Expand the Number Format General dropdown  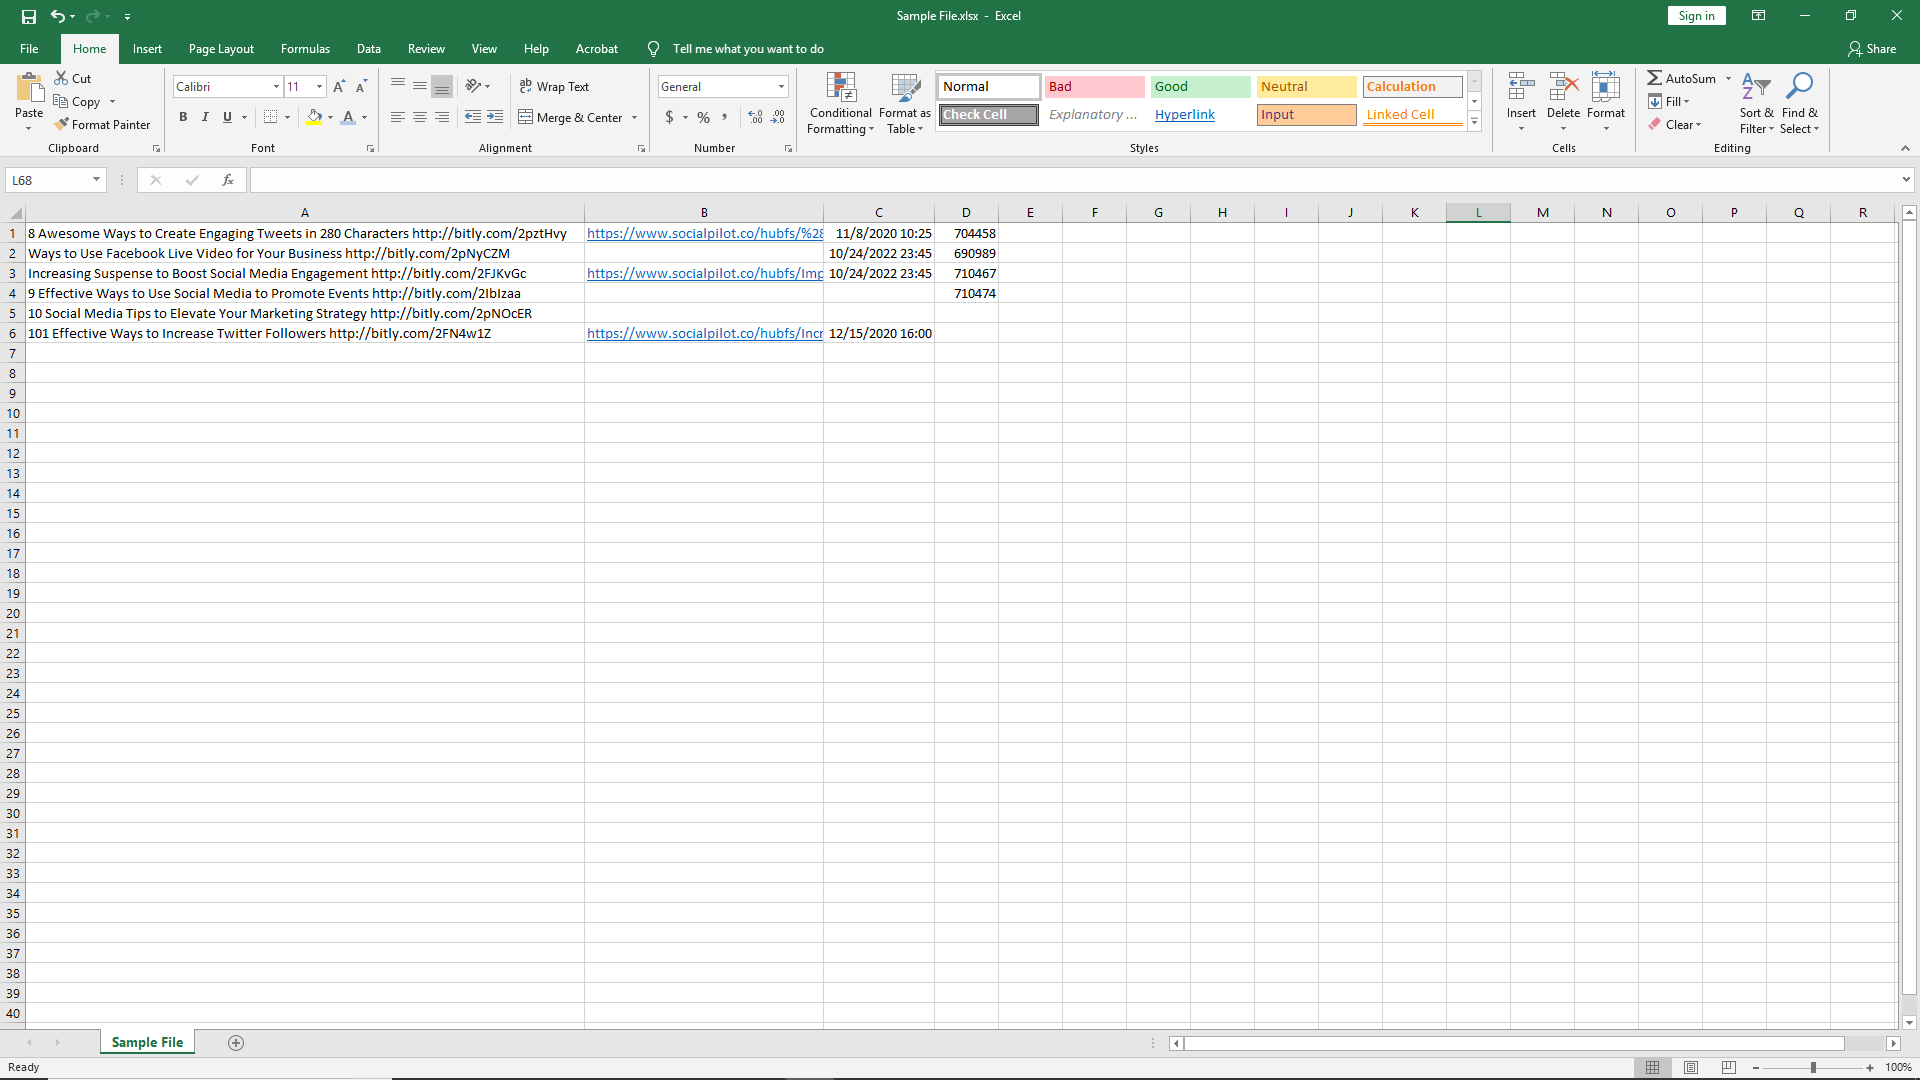click(781, 87)
